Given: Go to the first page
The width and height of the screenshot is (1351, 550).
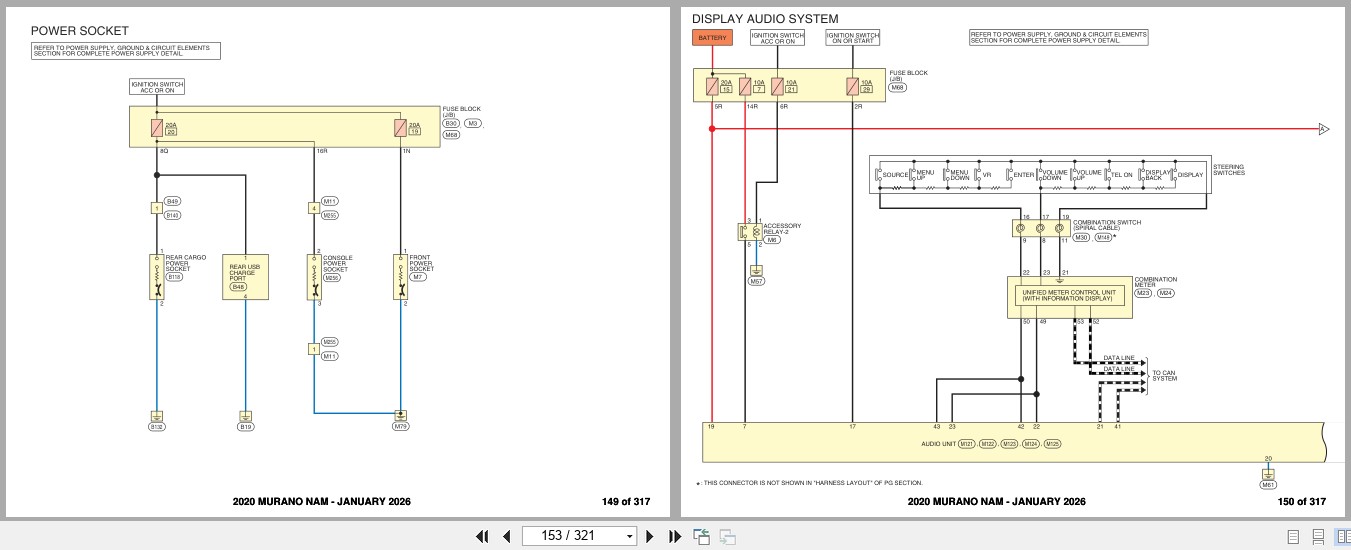Looking at the screenshot, I should tap(482, 536).
